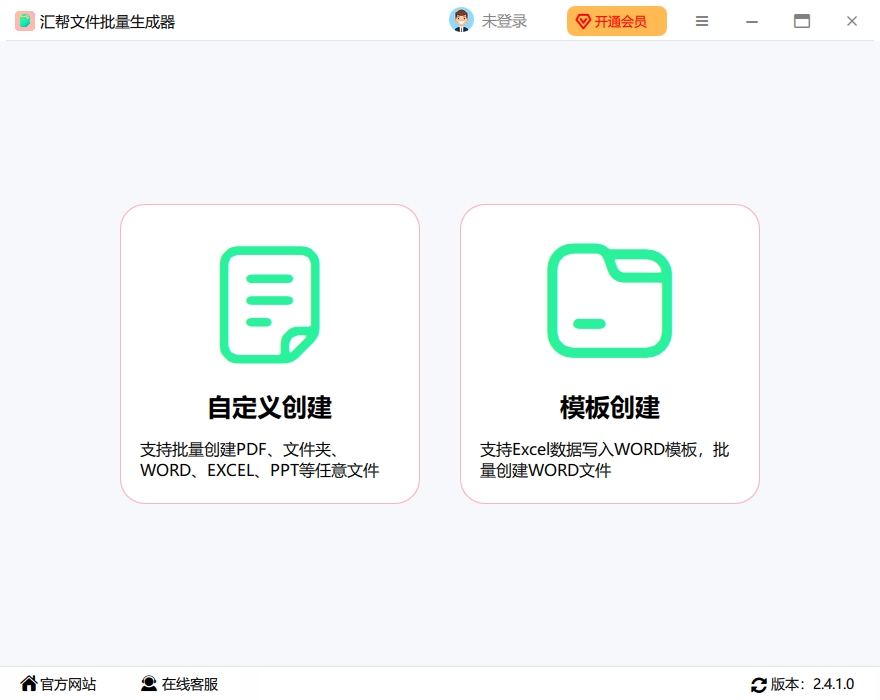Close the application window
The height and width of the screenshot is (700, 880).
pos(852,21)
